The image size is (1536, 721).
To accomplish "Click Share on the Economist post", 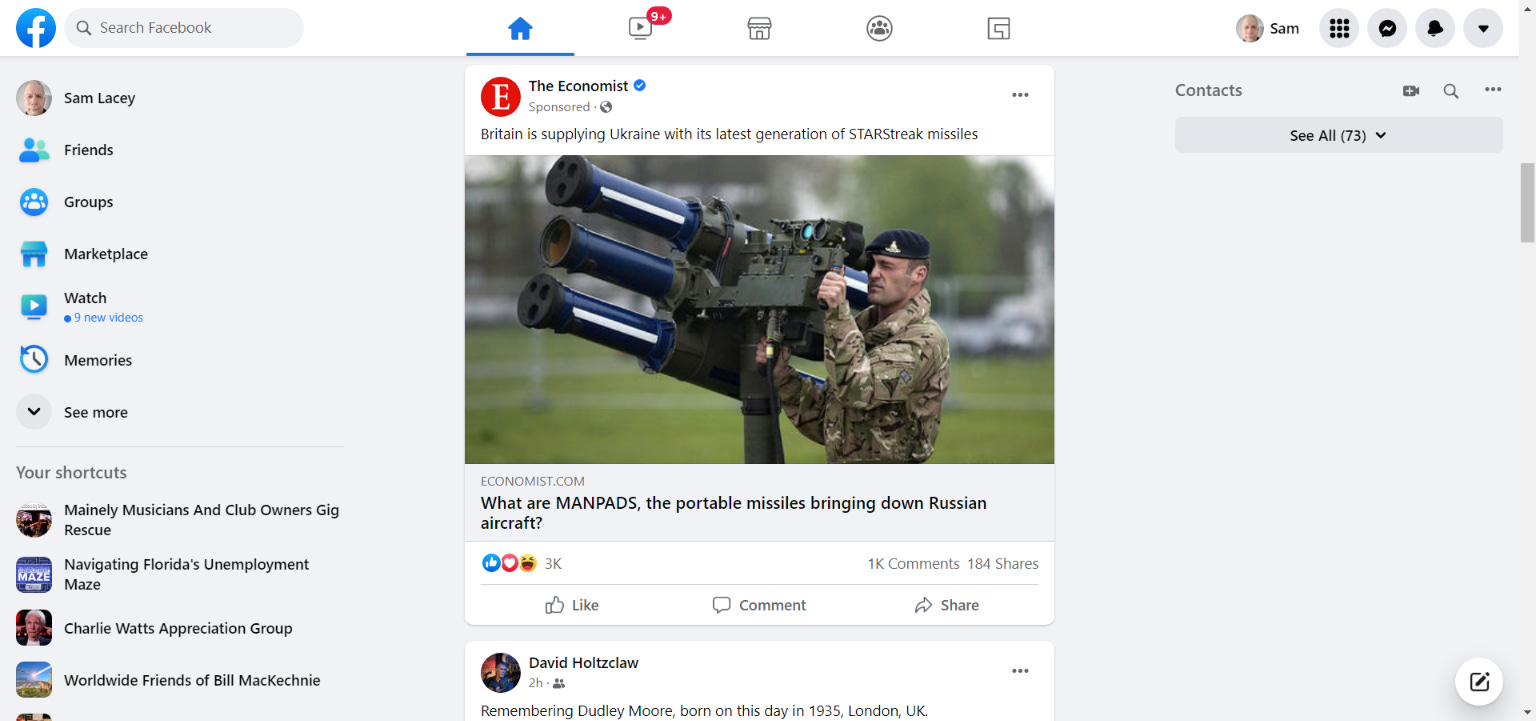I will pos(946,605).
